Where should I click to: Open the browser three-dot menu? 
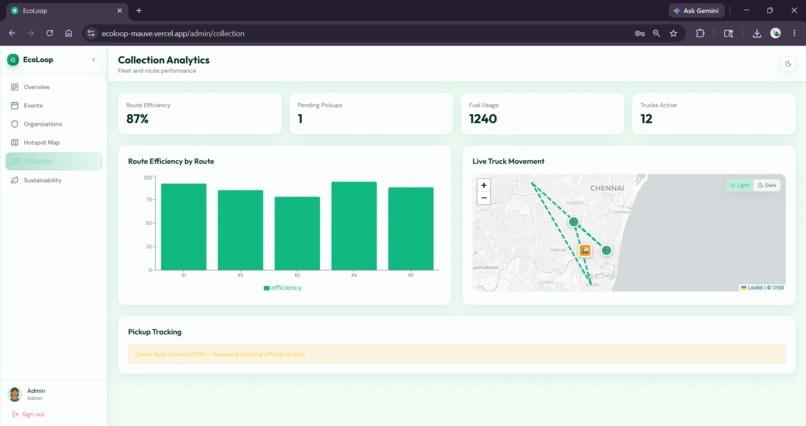(794, 33)
